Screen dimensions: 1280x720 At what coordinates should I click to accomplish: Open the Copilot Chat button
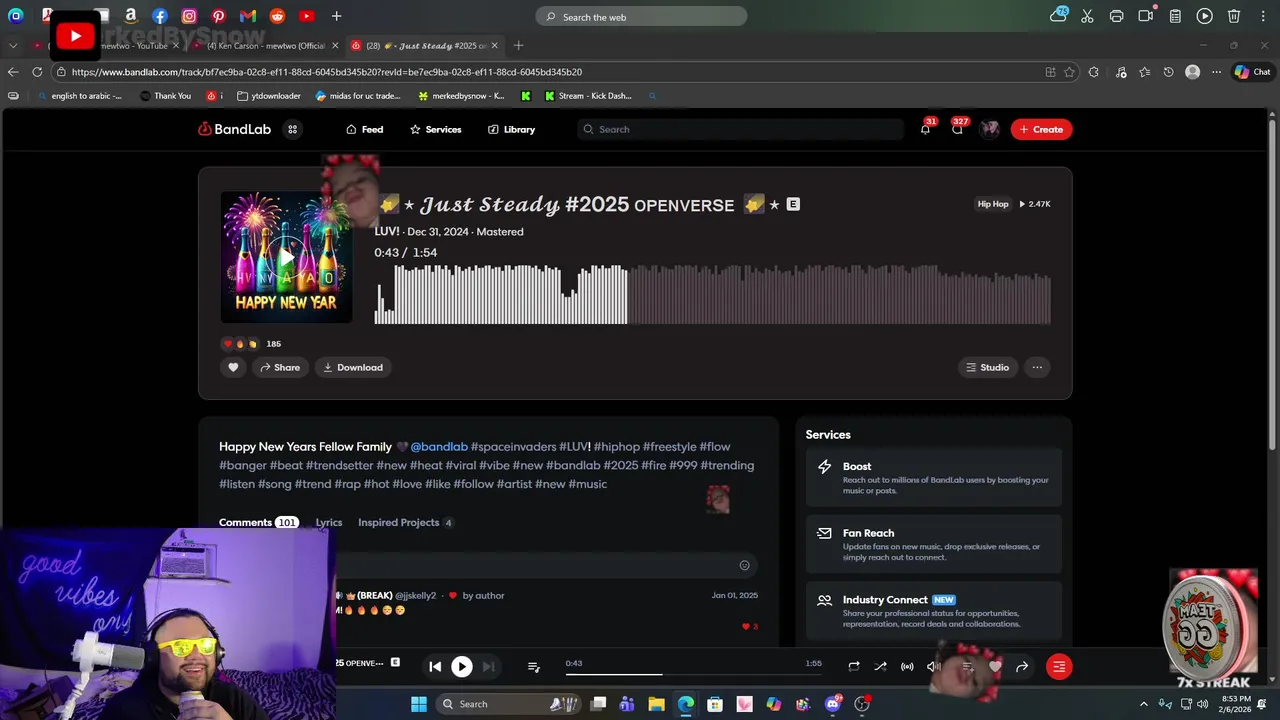pos(1252,72)
